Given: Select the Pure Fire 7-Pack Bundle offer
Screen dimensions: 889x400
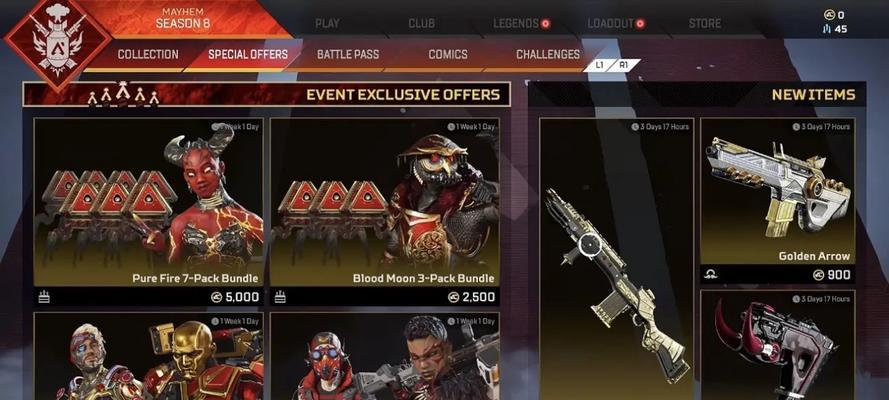Looking at the screenshot, I should click(149, 211).
